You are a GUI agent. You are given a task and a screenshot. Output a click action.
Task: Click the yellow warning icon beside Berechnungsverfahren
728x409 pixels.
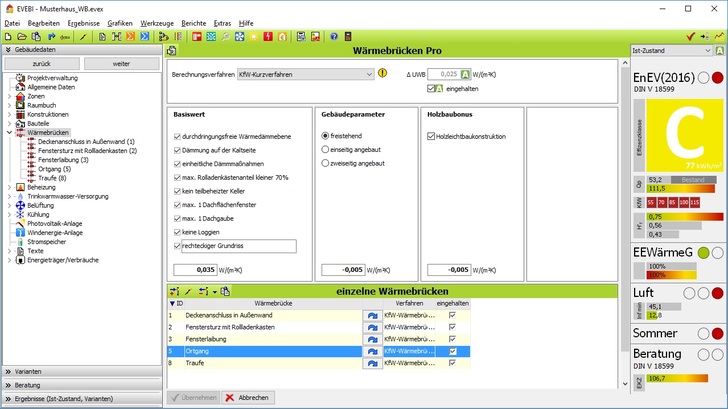tap(382, 73)
